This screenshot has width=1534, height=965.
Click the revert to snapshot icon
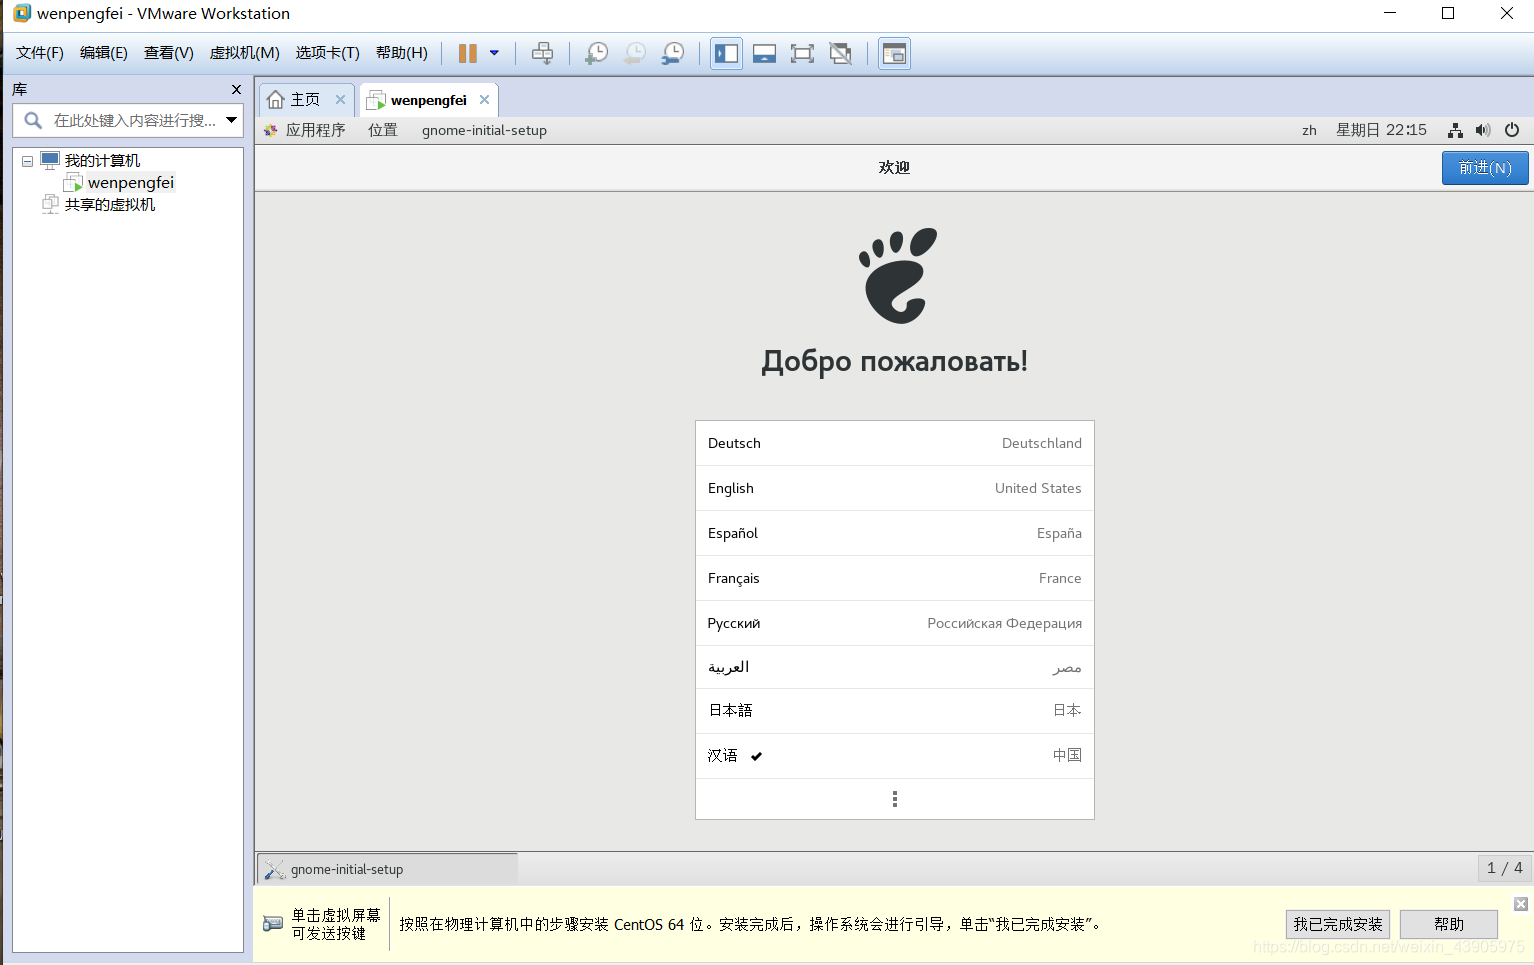click(635, 53)
